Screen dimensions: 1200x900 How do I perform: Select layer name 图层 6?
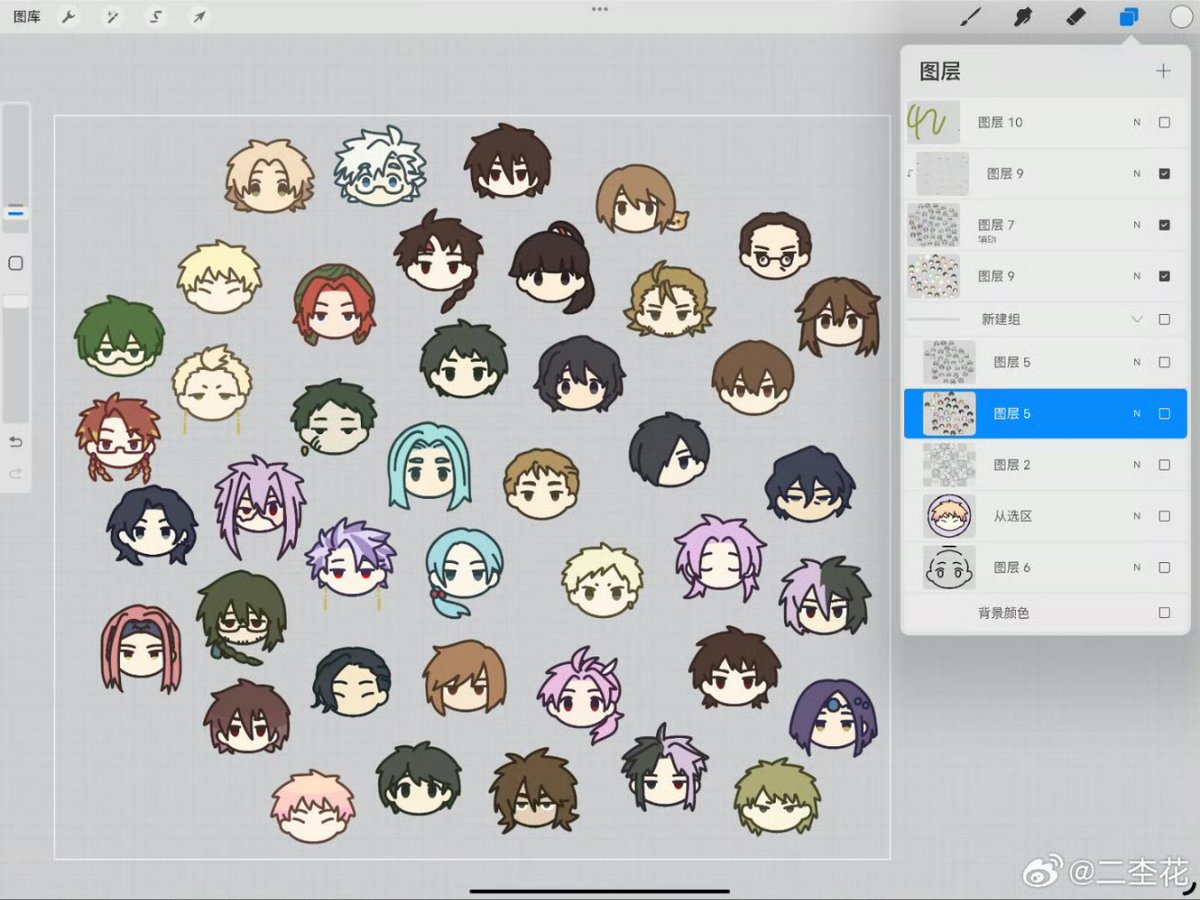point(1012,567)
